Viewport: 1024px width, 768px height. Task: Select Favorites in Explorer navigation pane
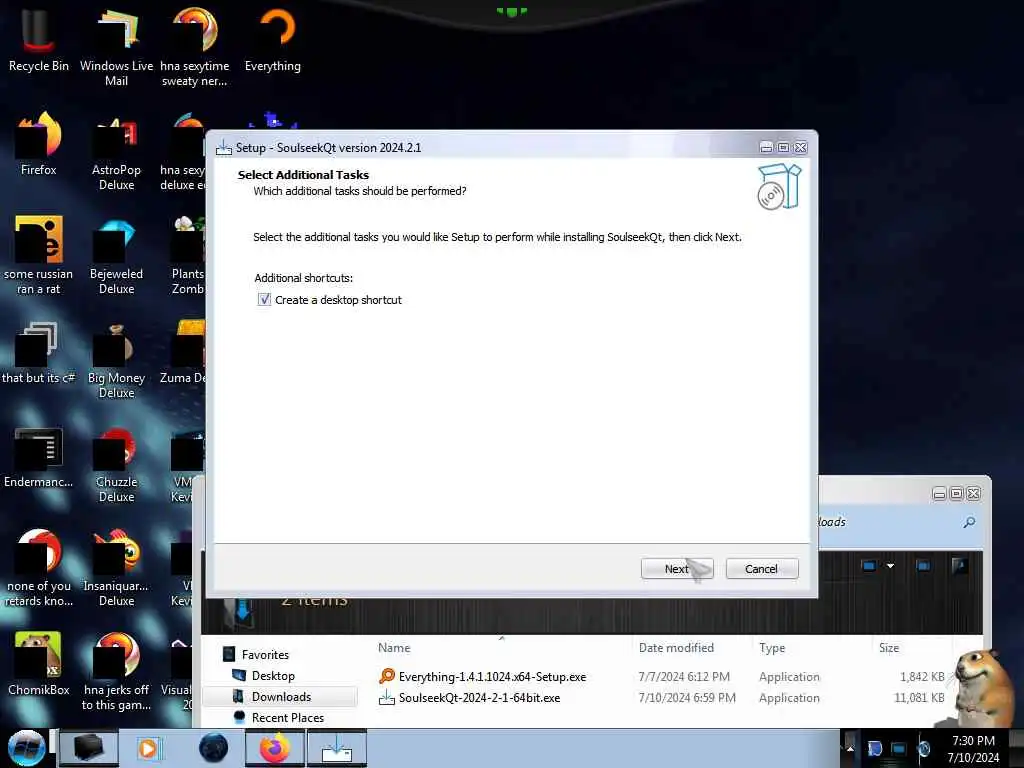[x=264, y=654]
